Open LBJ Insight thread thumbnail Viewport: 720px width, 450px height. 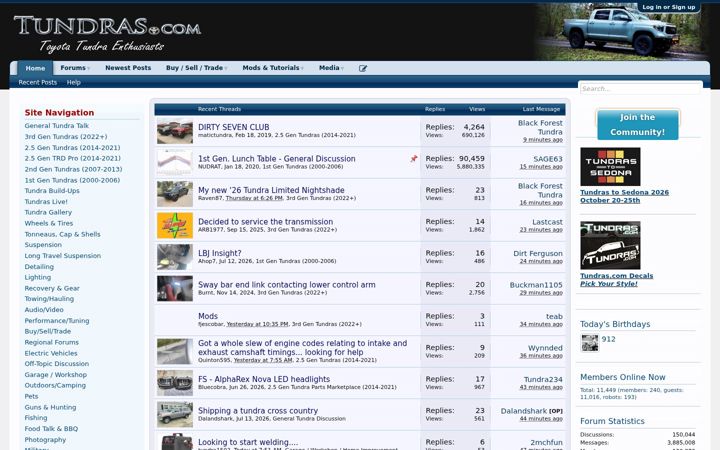[175, 257]
